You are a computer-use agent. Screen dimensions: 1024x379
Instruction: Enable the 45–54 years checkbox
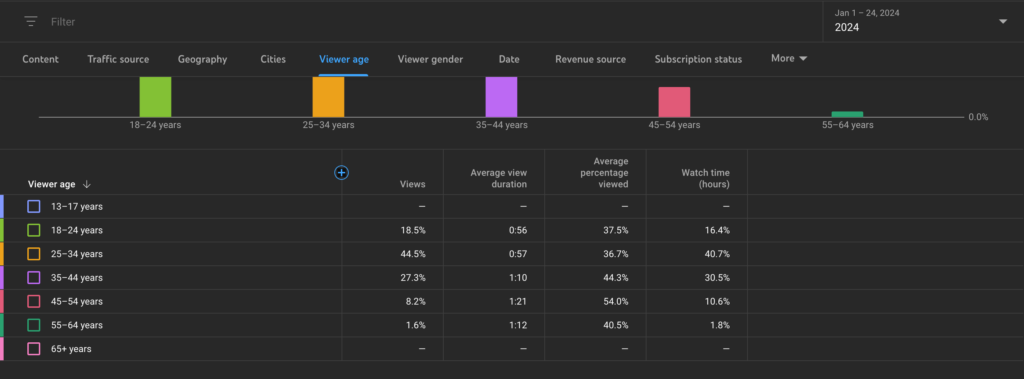coord(34,301)
